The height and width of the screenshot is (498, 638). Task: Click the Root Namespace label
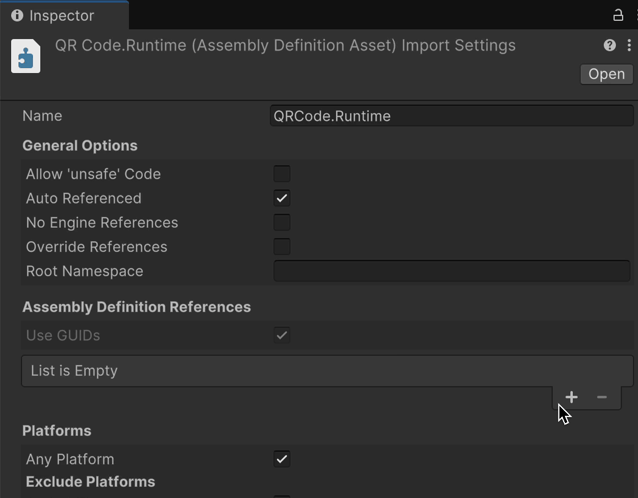[84, 271]
